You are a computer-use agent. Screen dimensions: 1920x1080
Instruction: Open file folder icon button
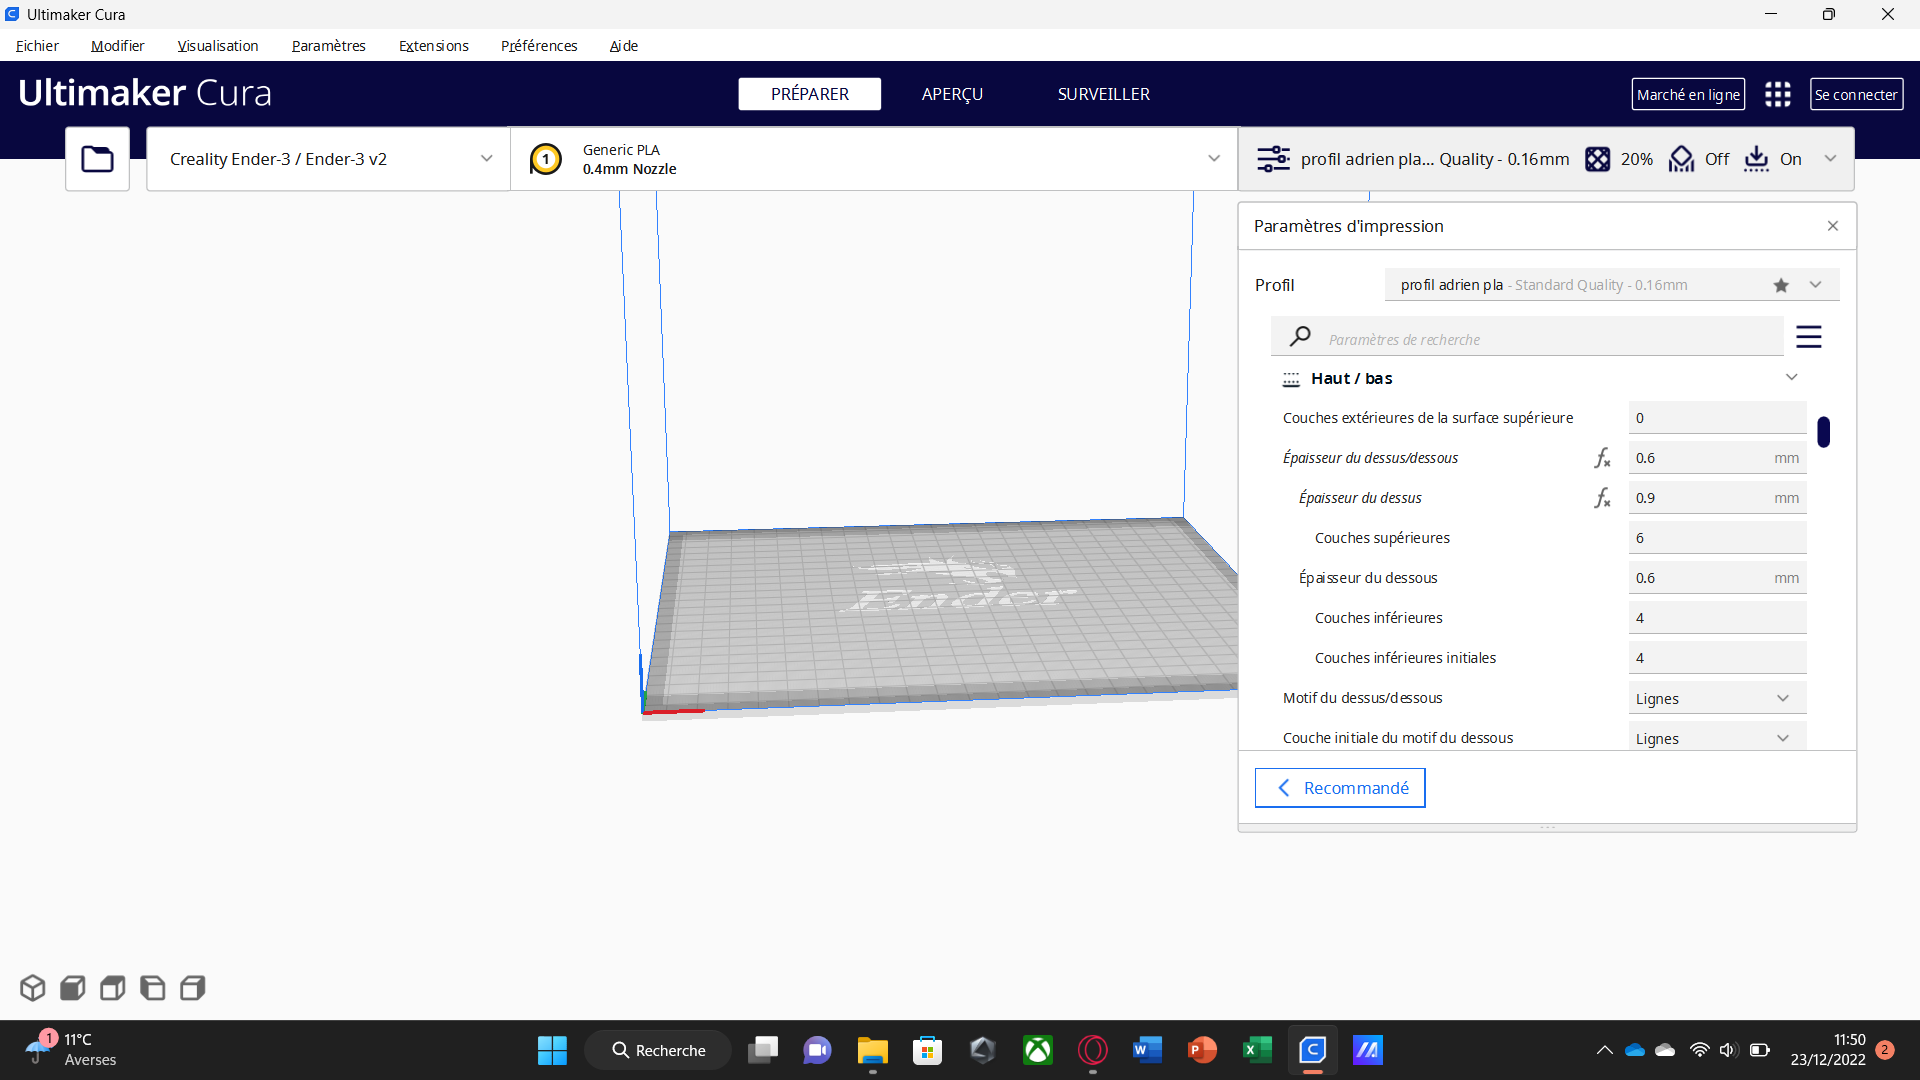(x=97, y=159)
